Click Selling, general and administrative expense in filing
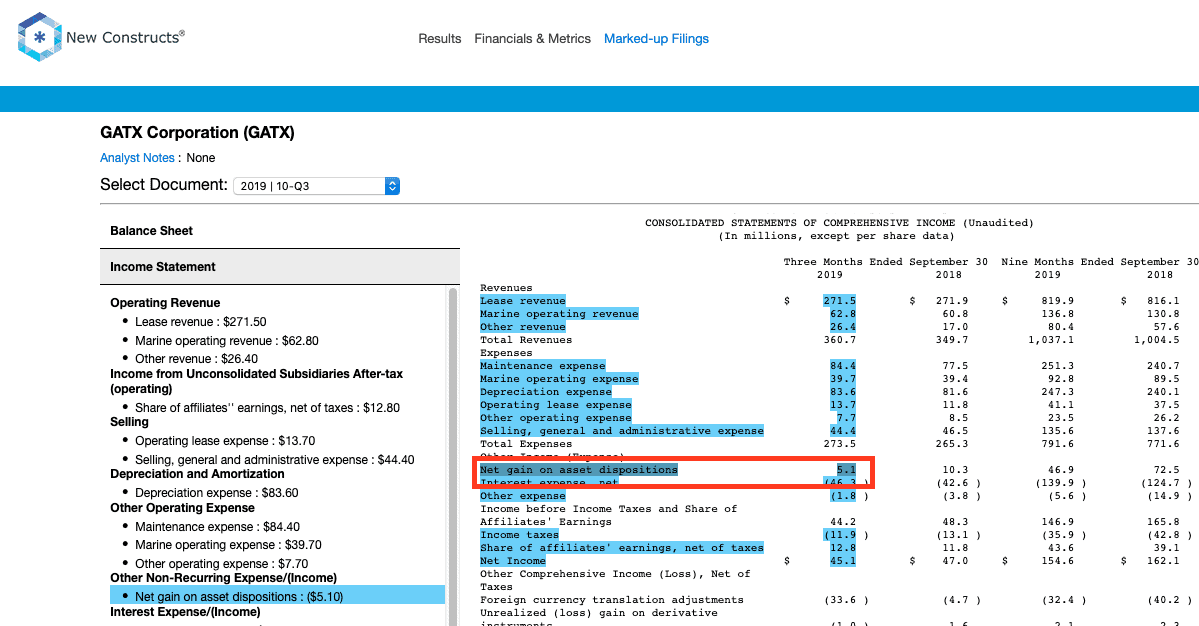The image size is (1199, 626). tap(622, 431)
